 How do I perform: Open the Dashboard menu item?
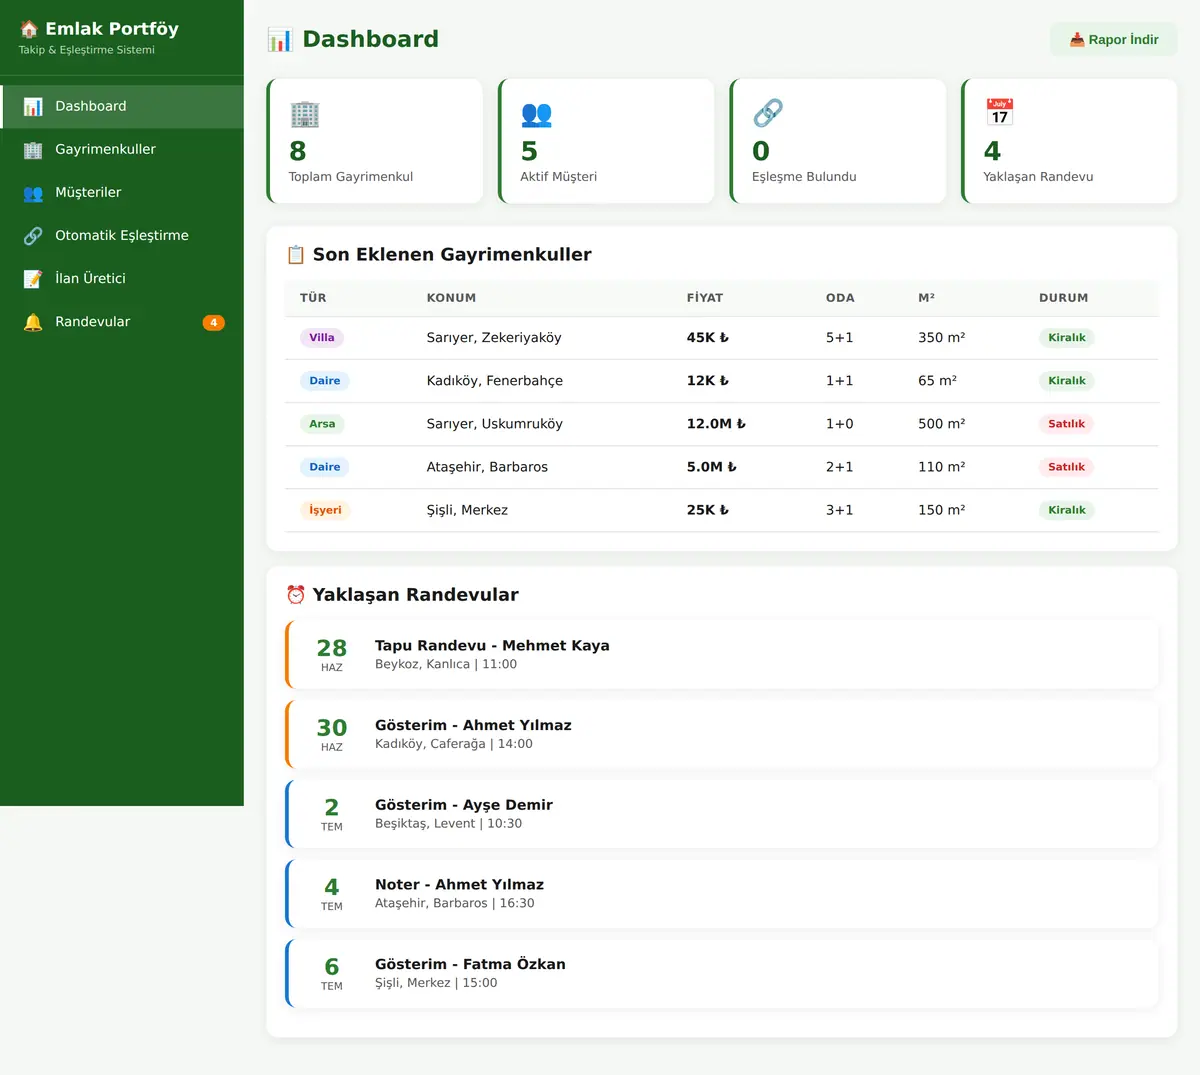pos(122,107)
